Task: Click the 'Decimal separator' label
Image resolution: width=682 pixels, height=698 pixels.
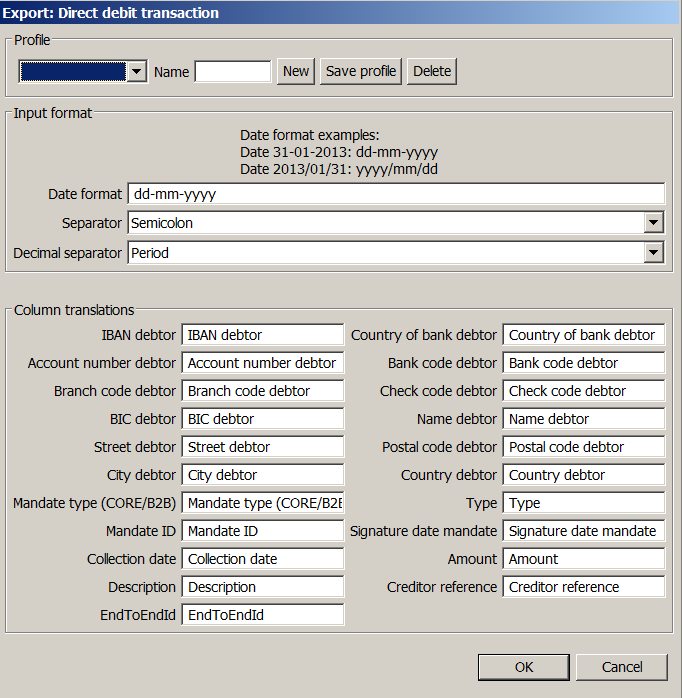Action: point(67,253)
